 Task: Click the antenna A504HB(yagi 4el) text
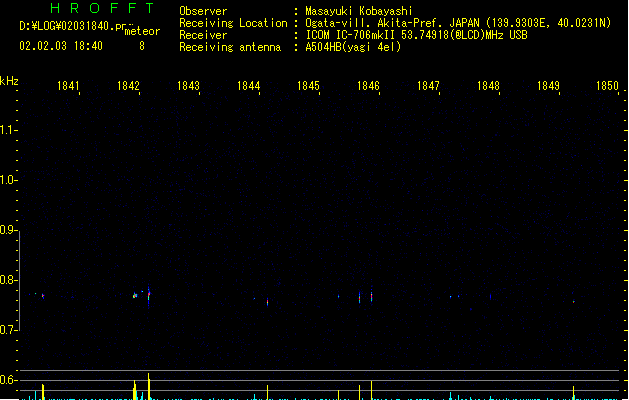point(353,47)
